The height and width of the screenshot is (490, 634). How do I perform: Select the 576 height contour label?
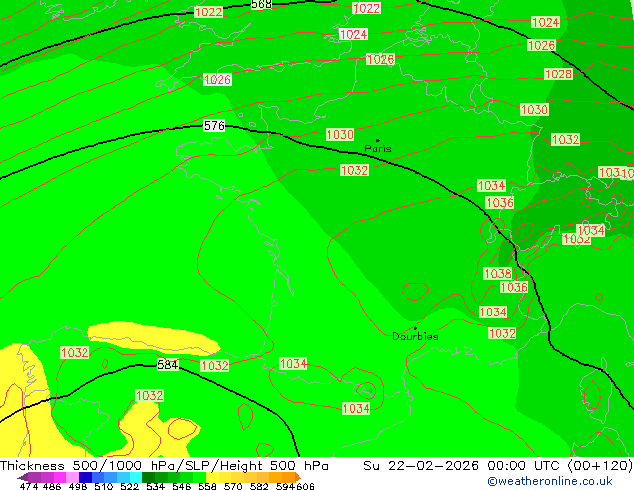(214, 126)
